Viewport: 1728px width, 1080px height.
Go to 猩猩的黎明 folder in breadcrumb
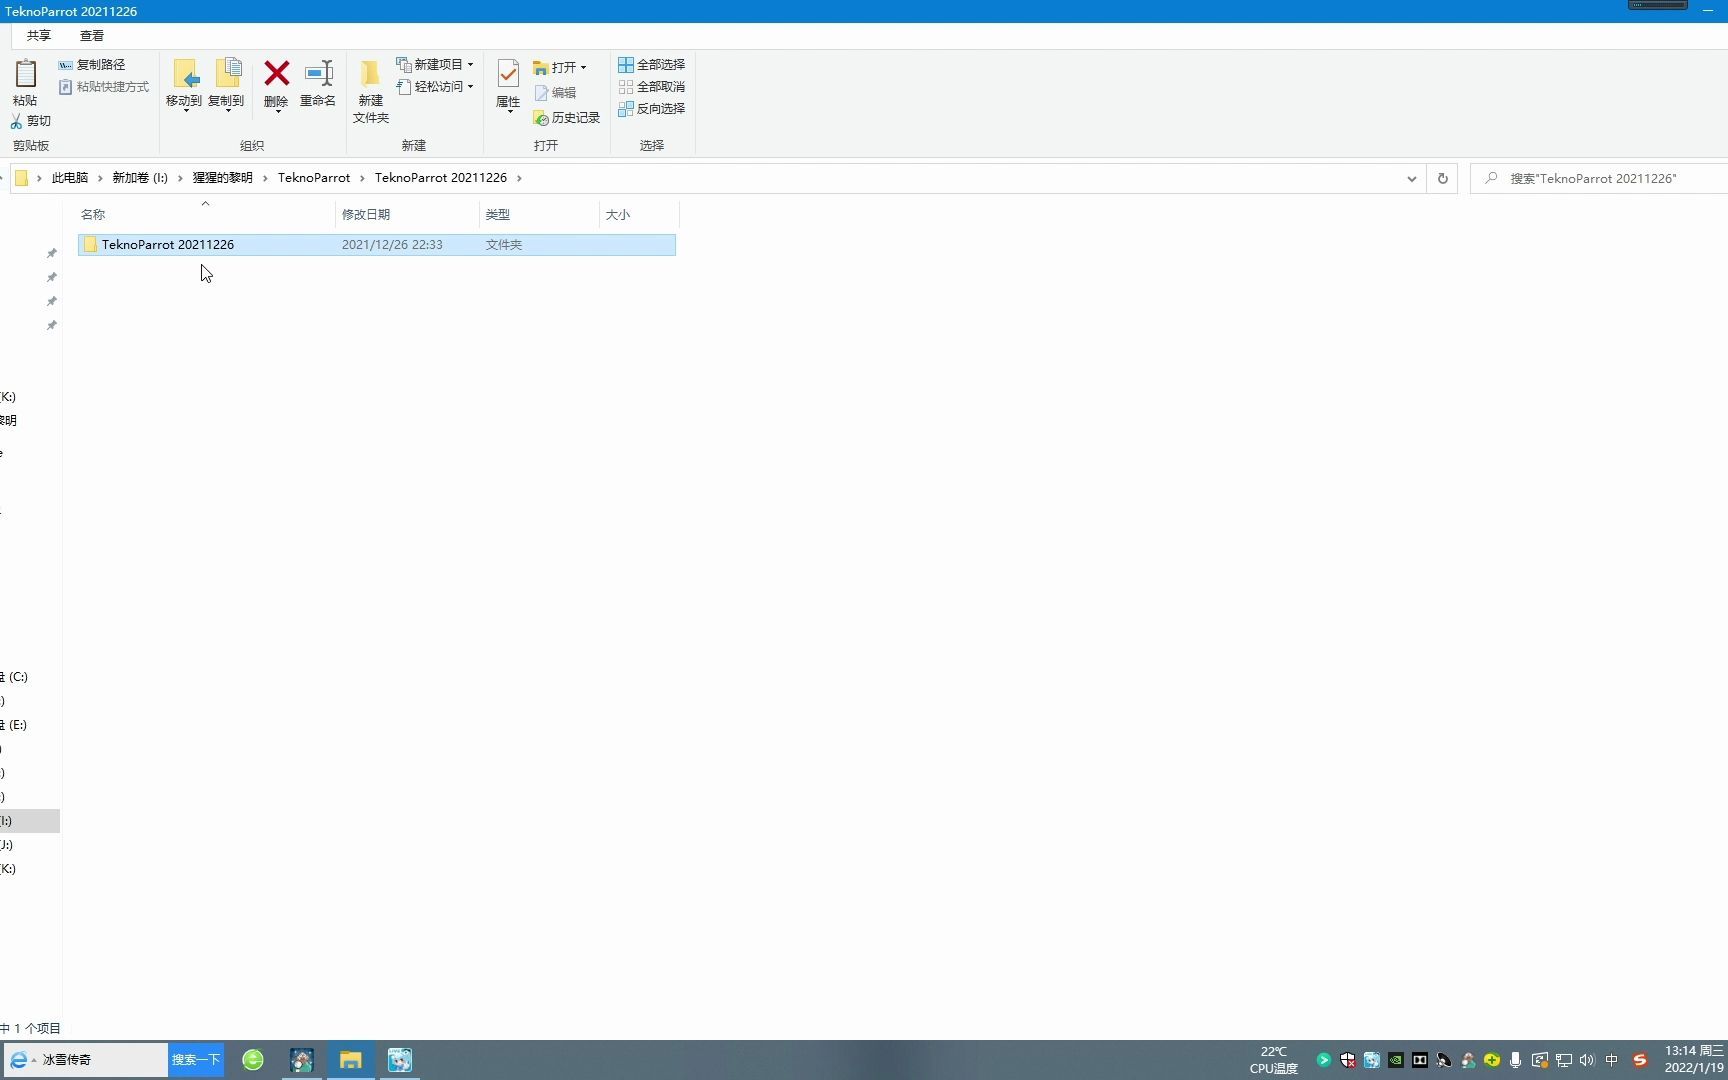click(222, 178)
